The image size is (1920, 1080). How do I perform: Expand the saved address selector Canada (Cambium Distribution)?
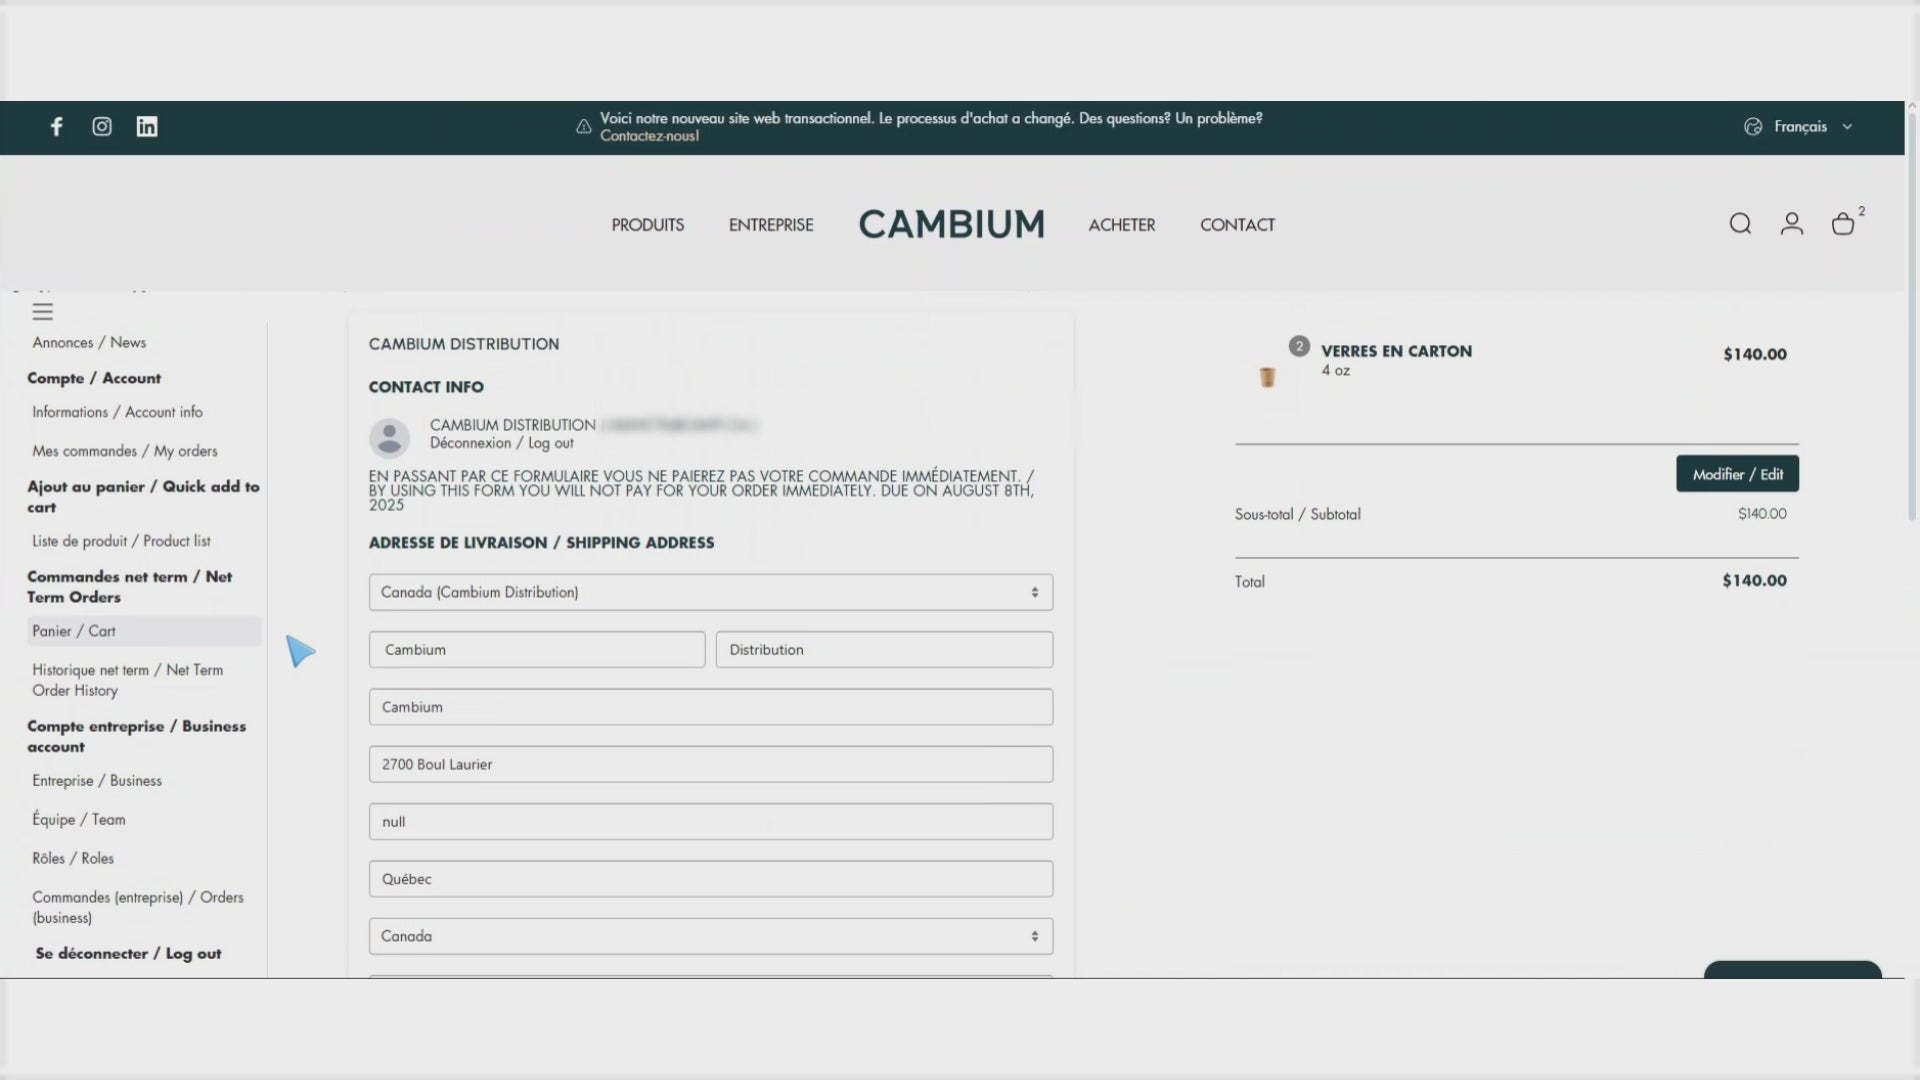[x=710, y=592]
